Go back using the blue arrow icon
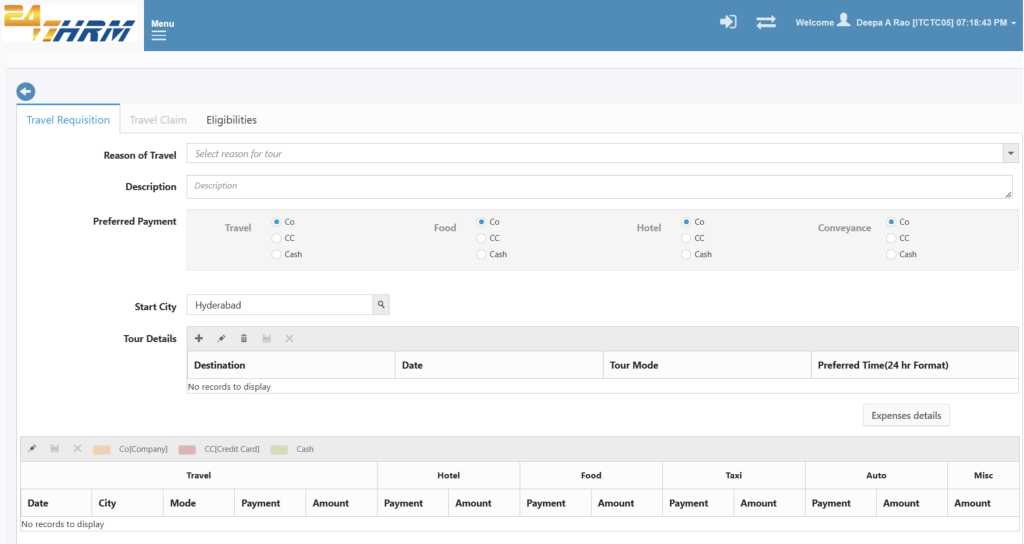 pos(26,91)
